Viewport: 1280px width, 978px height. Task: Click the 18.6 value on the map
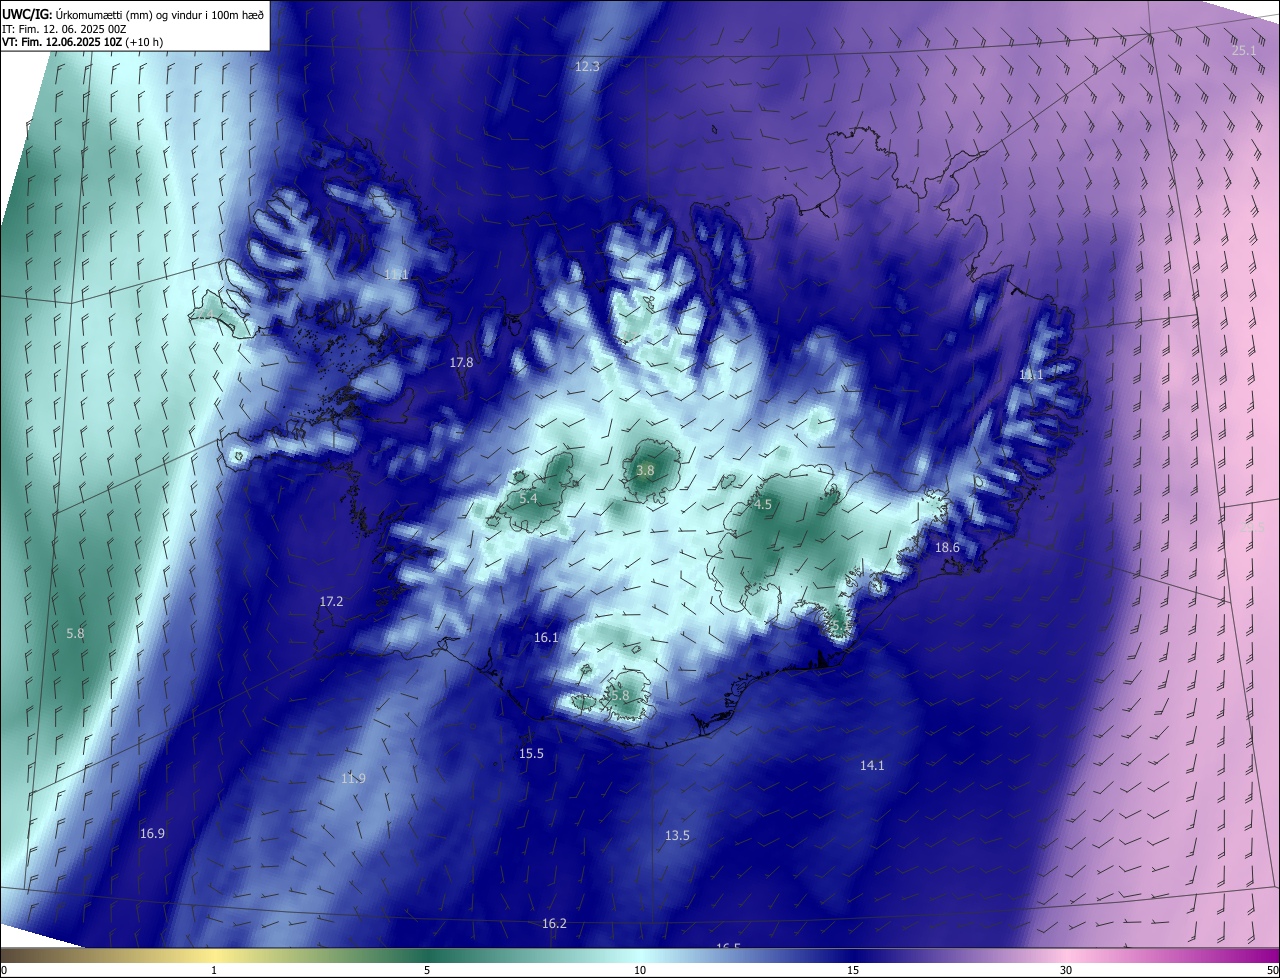pyautogui.click(x=947, y=547)
